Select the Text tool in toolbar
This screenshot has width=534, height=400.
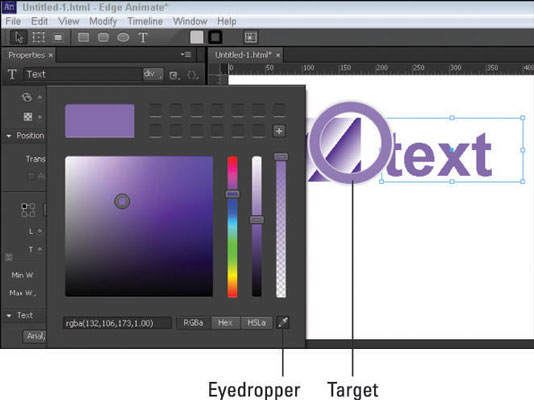pos(143,37)
